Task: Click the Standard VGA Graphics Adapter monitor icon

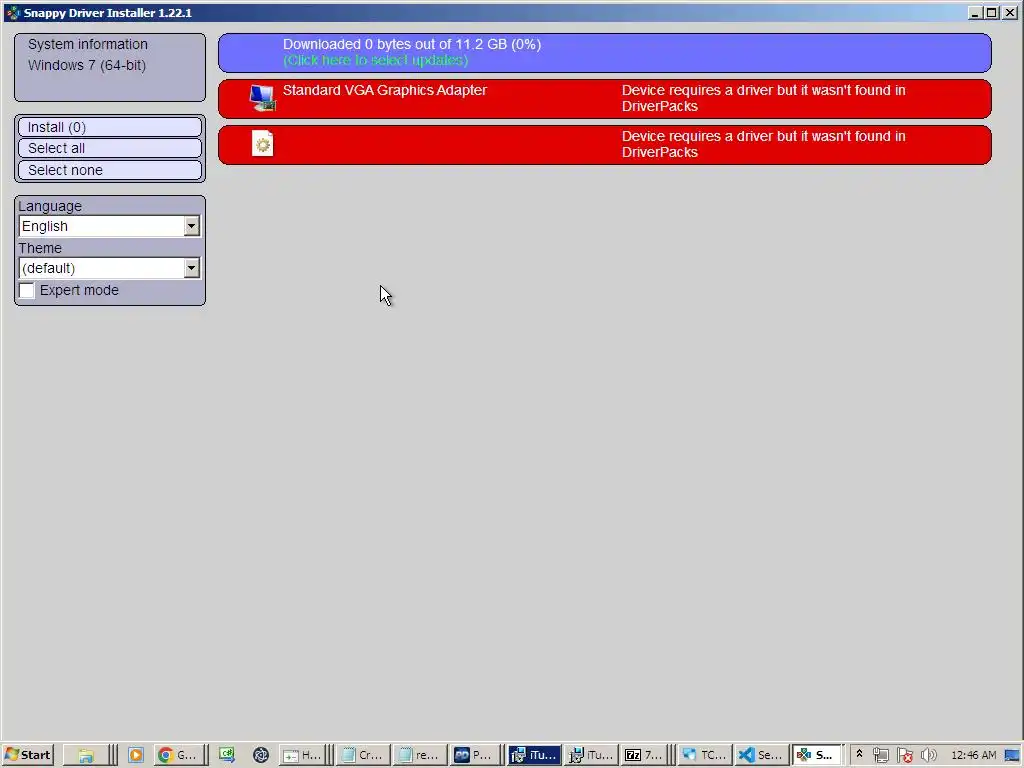Action: tap(263, 98)
